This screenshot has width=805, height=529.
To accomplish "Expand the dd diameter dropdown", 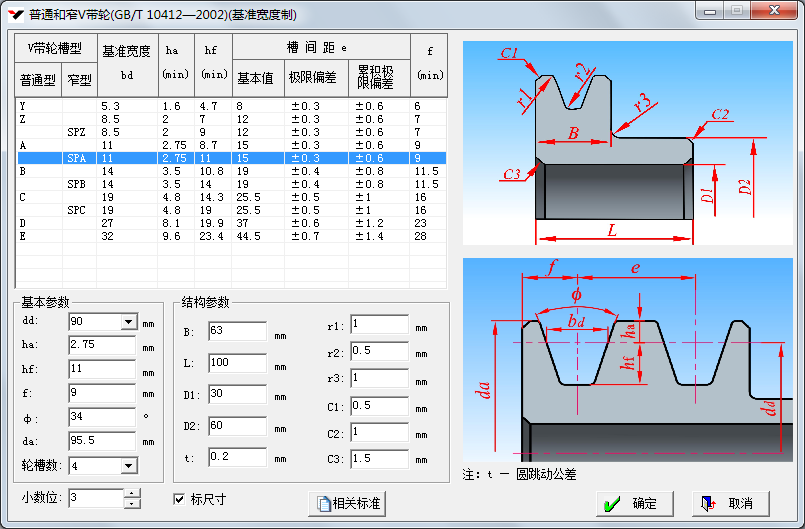I will (x=128, y=322).
